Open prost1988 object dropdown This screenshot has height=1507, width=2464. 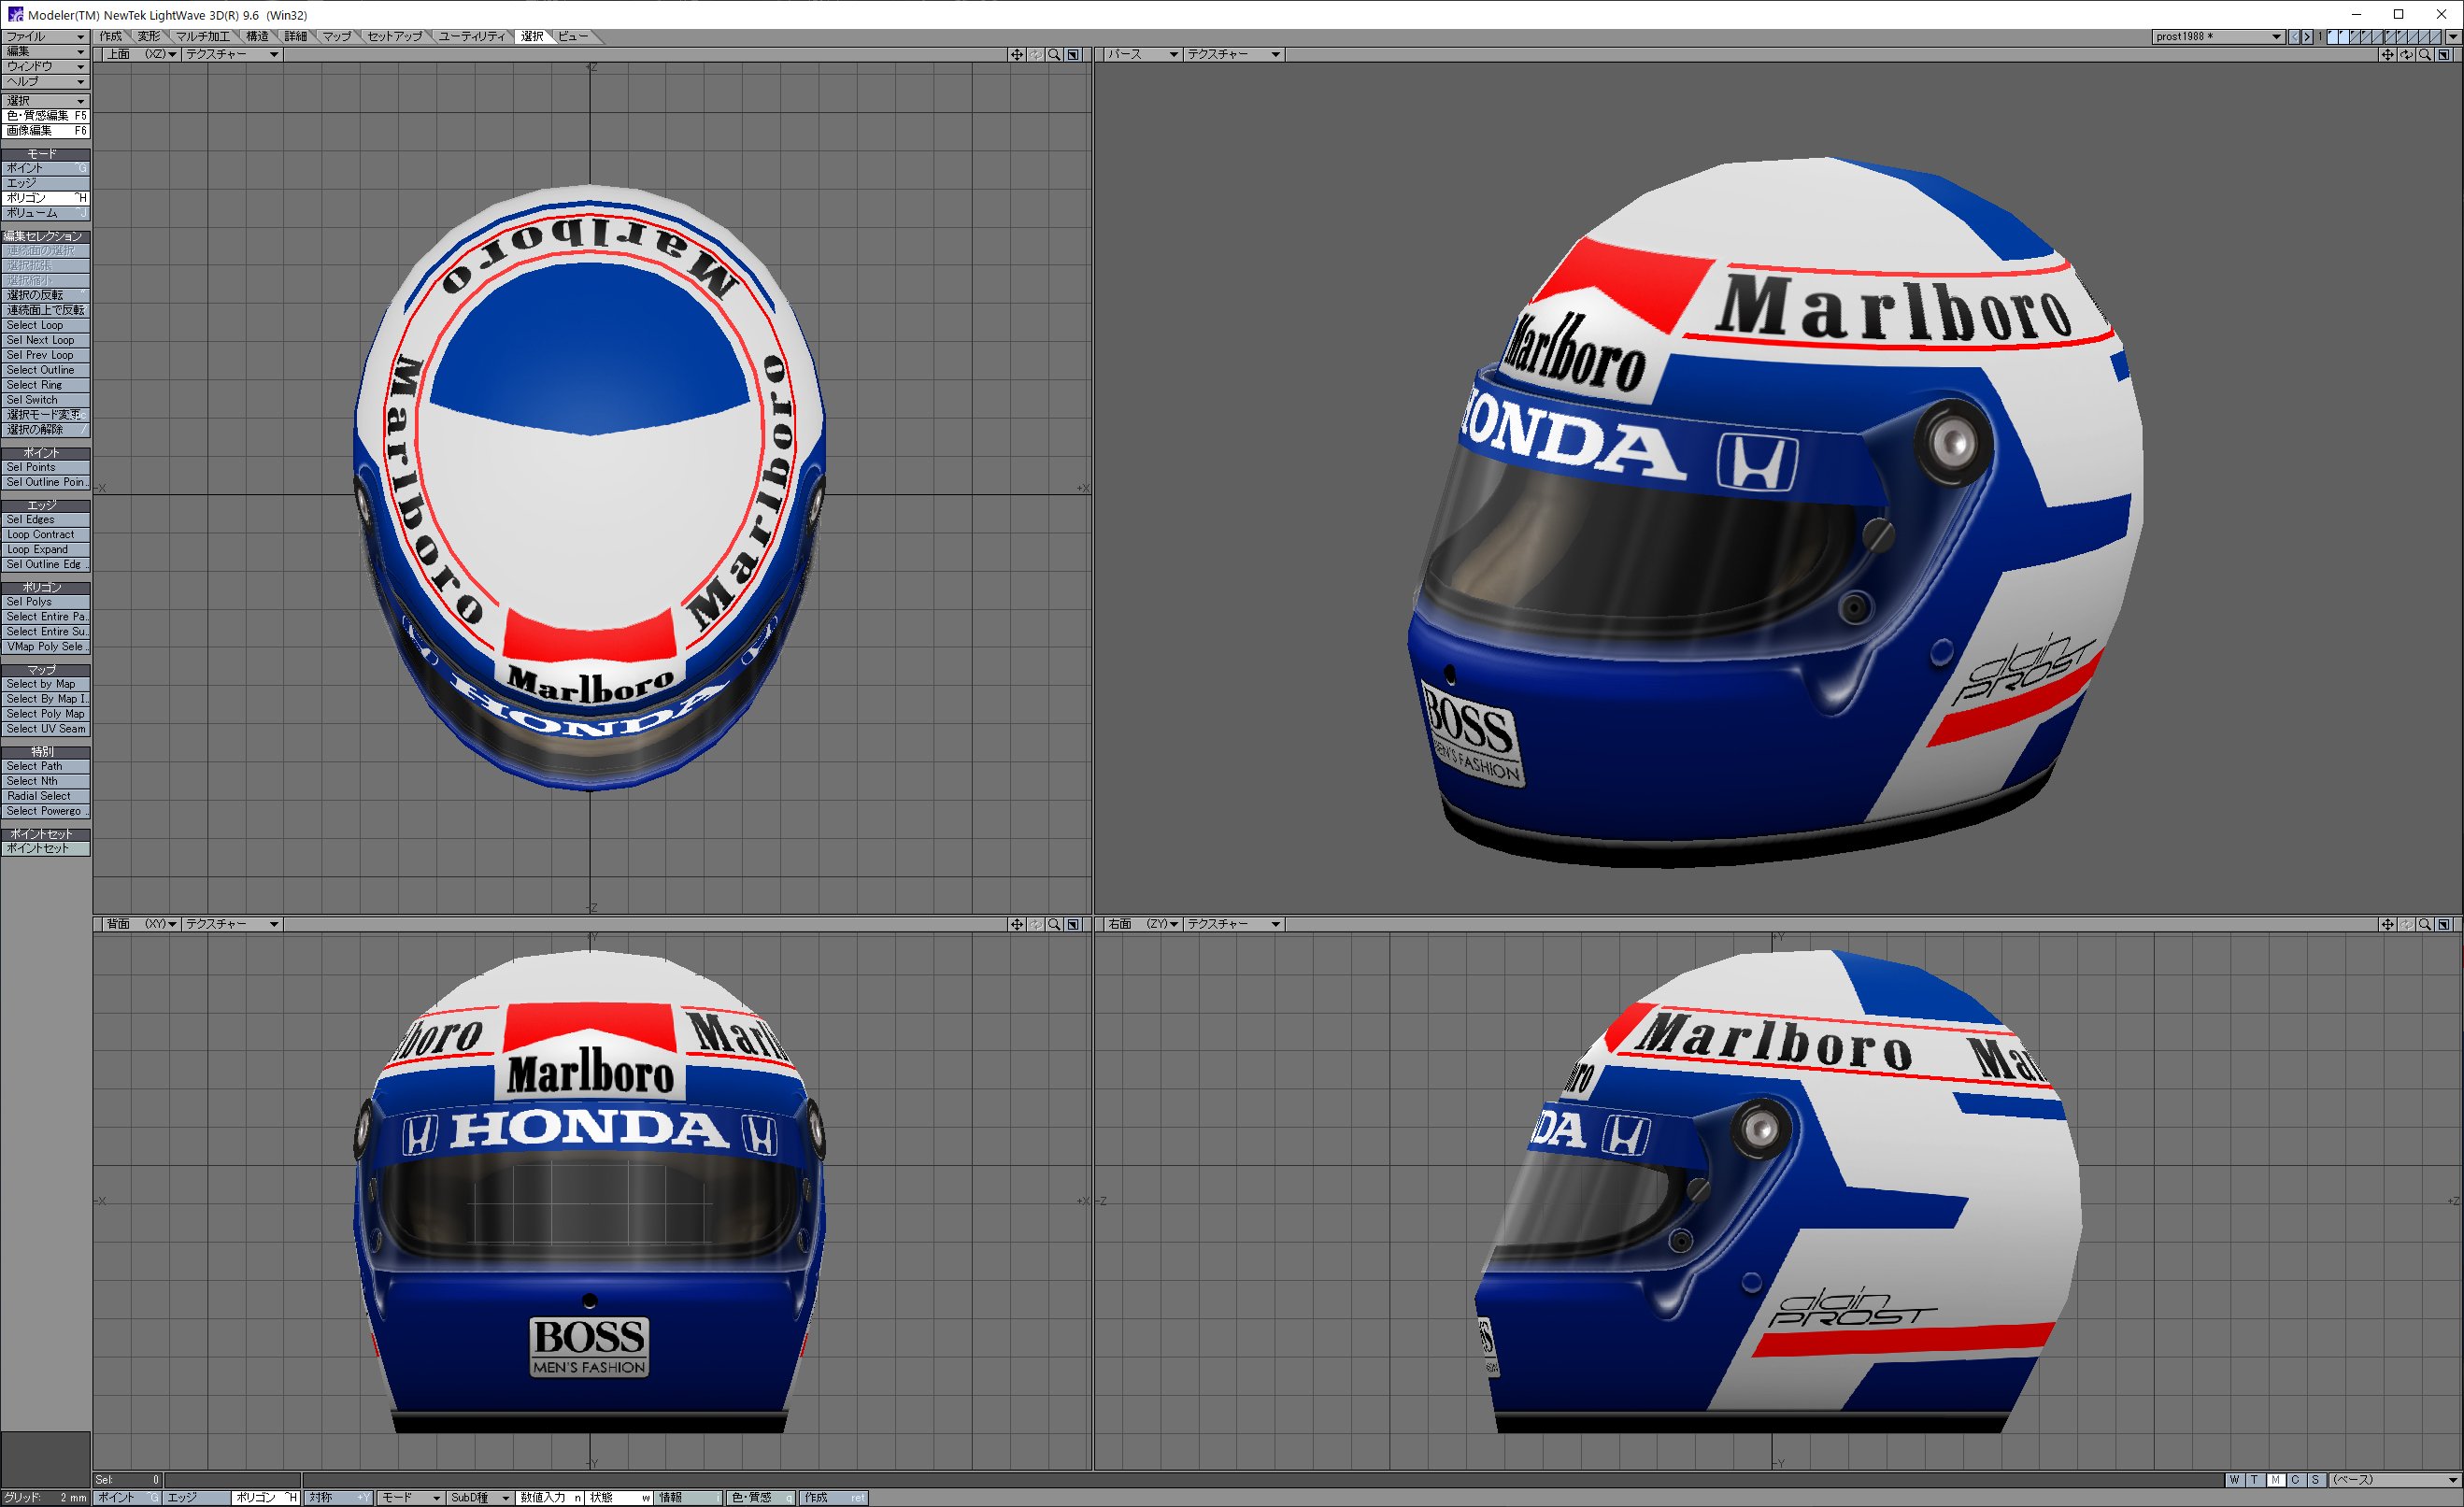2218,37
